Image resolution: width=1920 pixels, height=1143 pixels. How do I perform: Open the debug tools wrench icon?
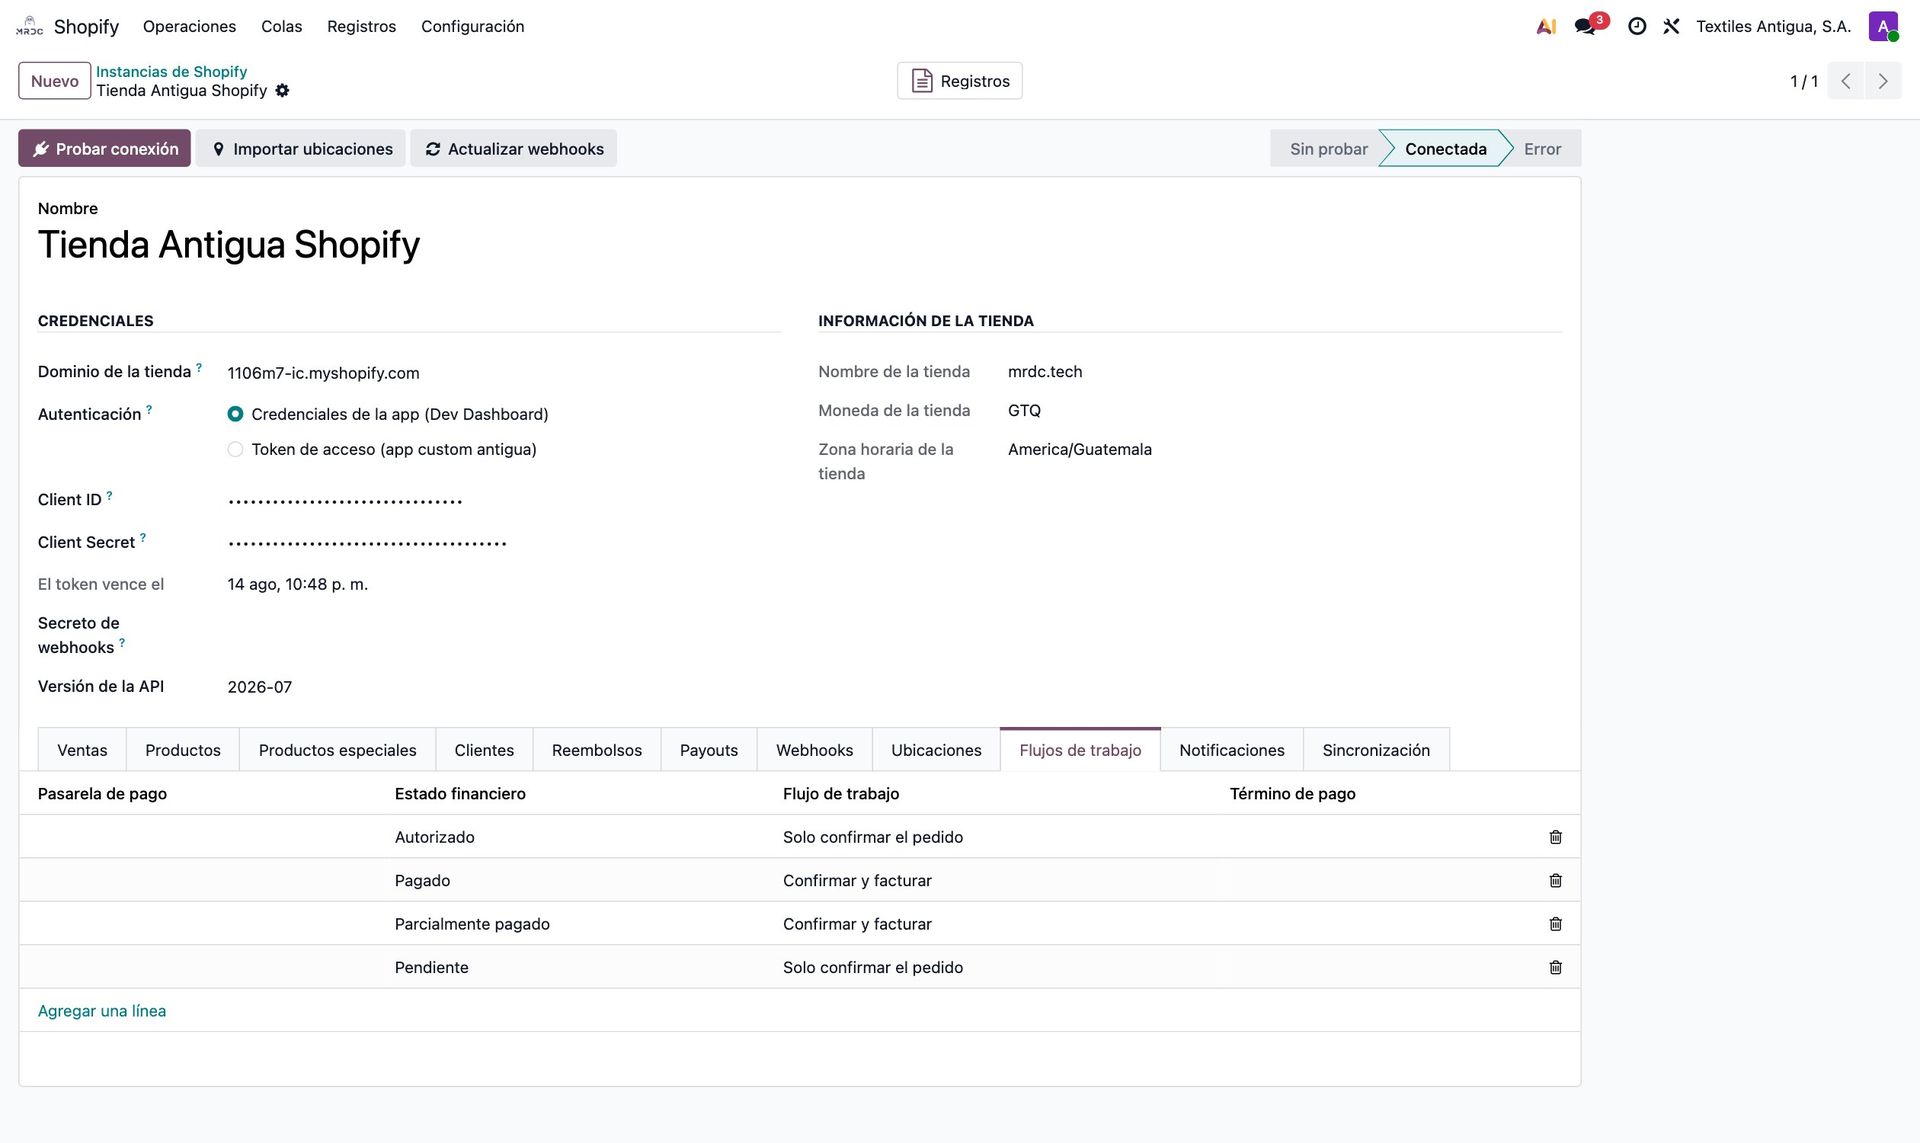tap(1671, 27)
